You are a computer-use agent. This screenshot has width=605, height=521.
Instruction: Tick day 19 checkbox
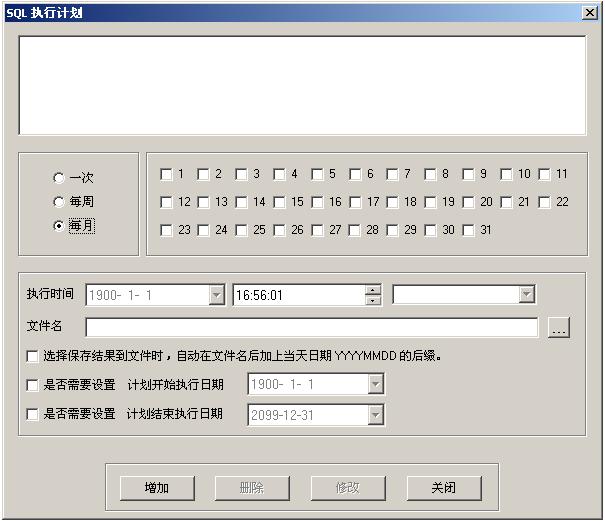[430, 202]
